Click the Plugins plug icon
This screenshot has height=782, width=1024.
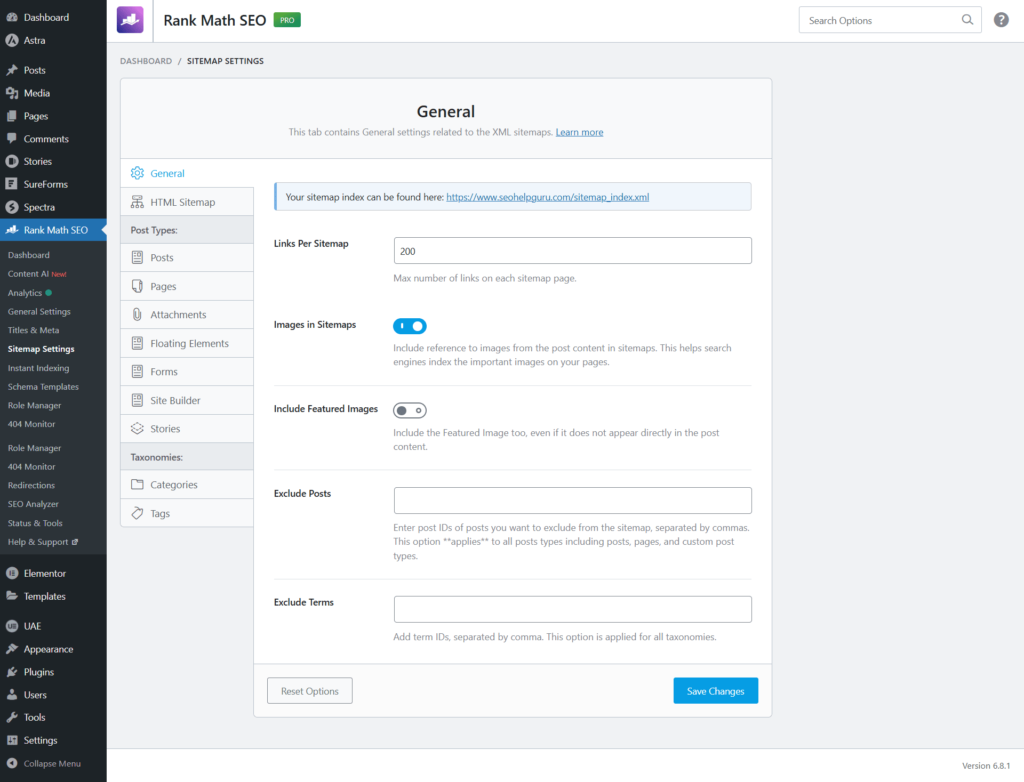[12, 672]
